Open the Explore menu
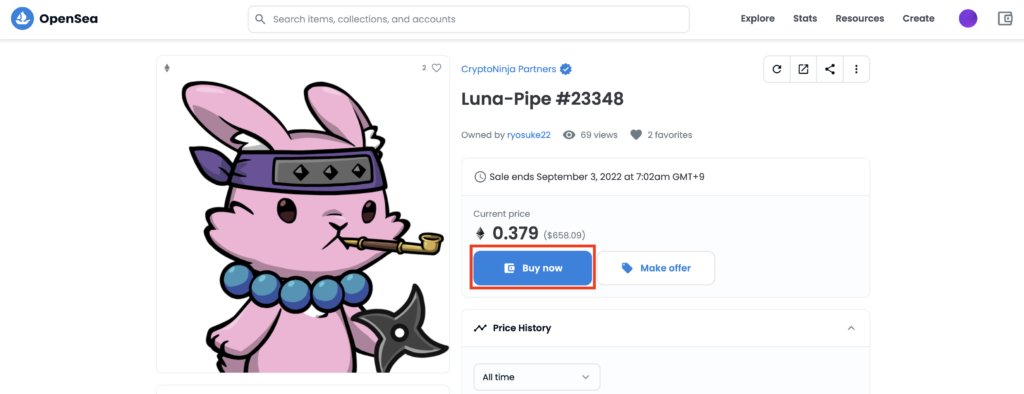This screenshot has width=1024, height=394. (x=758, y=18)
